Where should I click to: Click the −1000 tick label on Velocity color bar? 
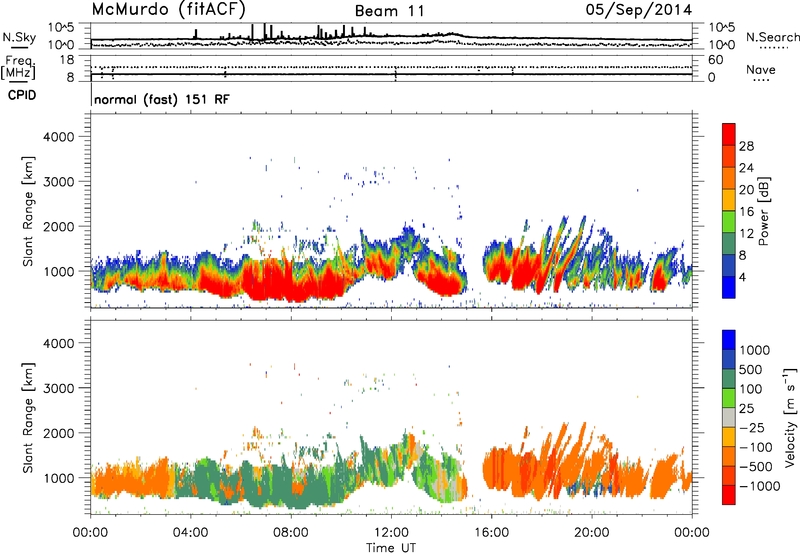(x=760, y=486)
